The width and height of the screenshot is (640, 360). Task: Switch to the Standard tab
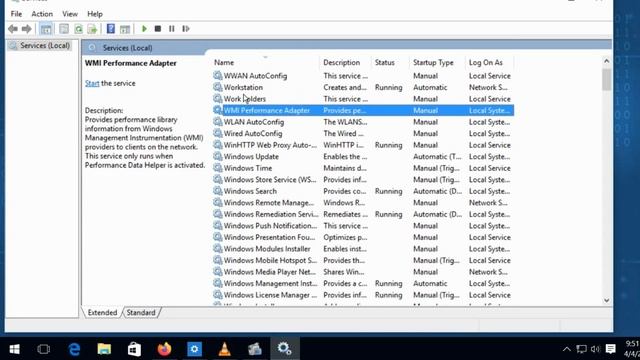pos(141,313)
